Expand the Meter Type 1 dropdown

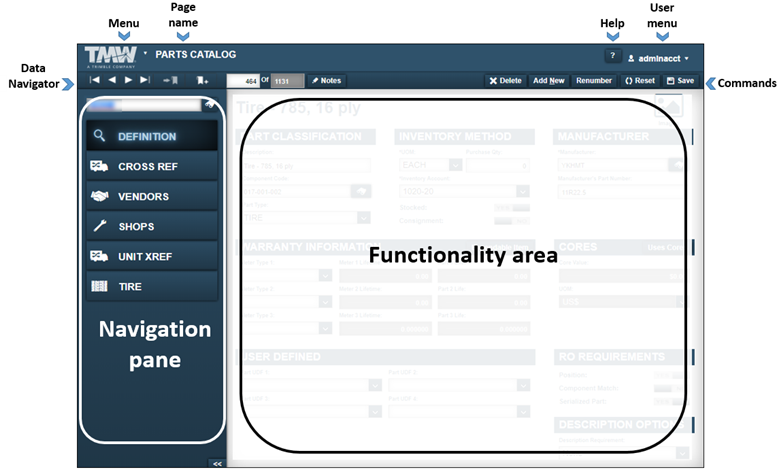point(325,275)
